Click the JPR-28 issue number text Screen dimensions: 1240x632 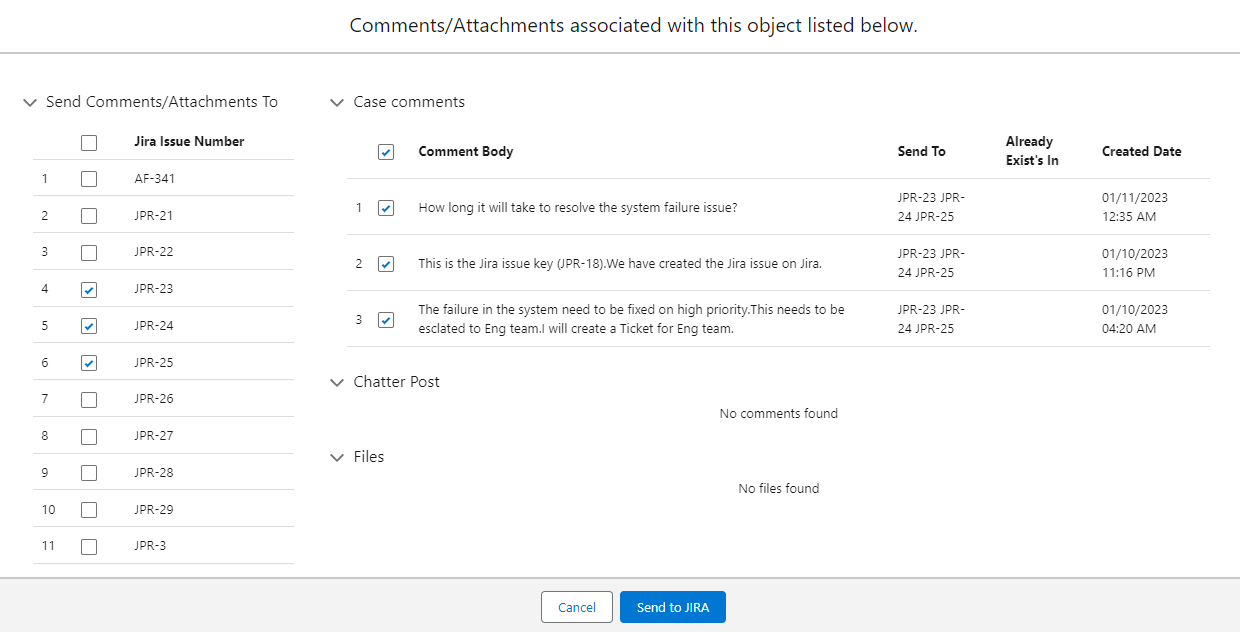pos(154,473)
